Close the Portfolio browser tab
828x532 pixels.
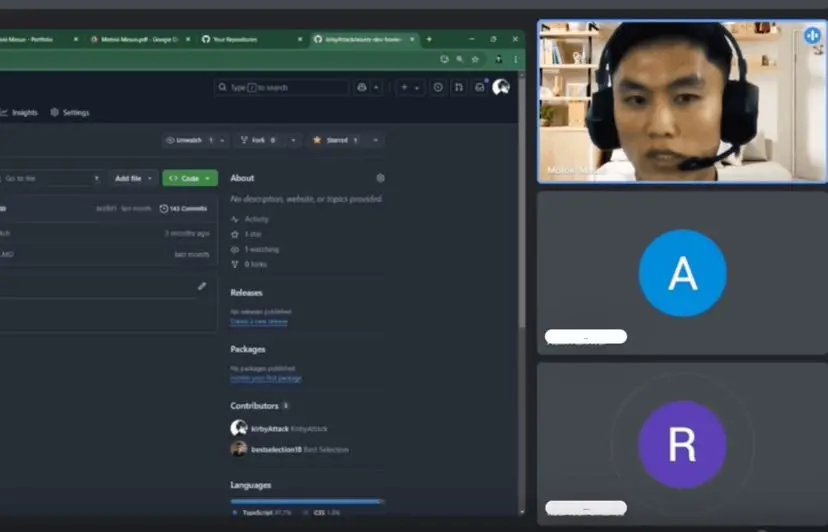(x=76, y=39)
